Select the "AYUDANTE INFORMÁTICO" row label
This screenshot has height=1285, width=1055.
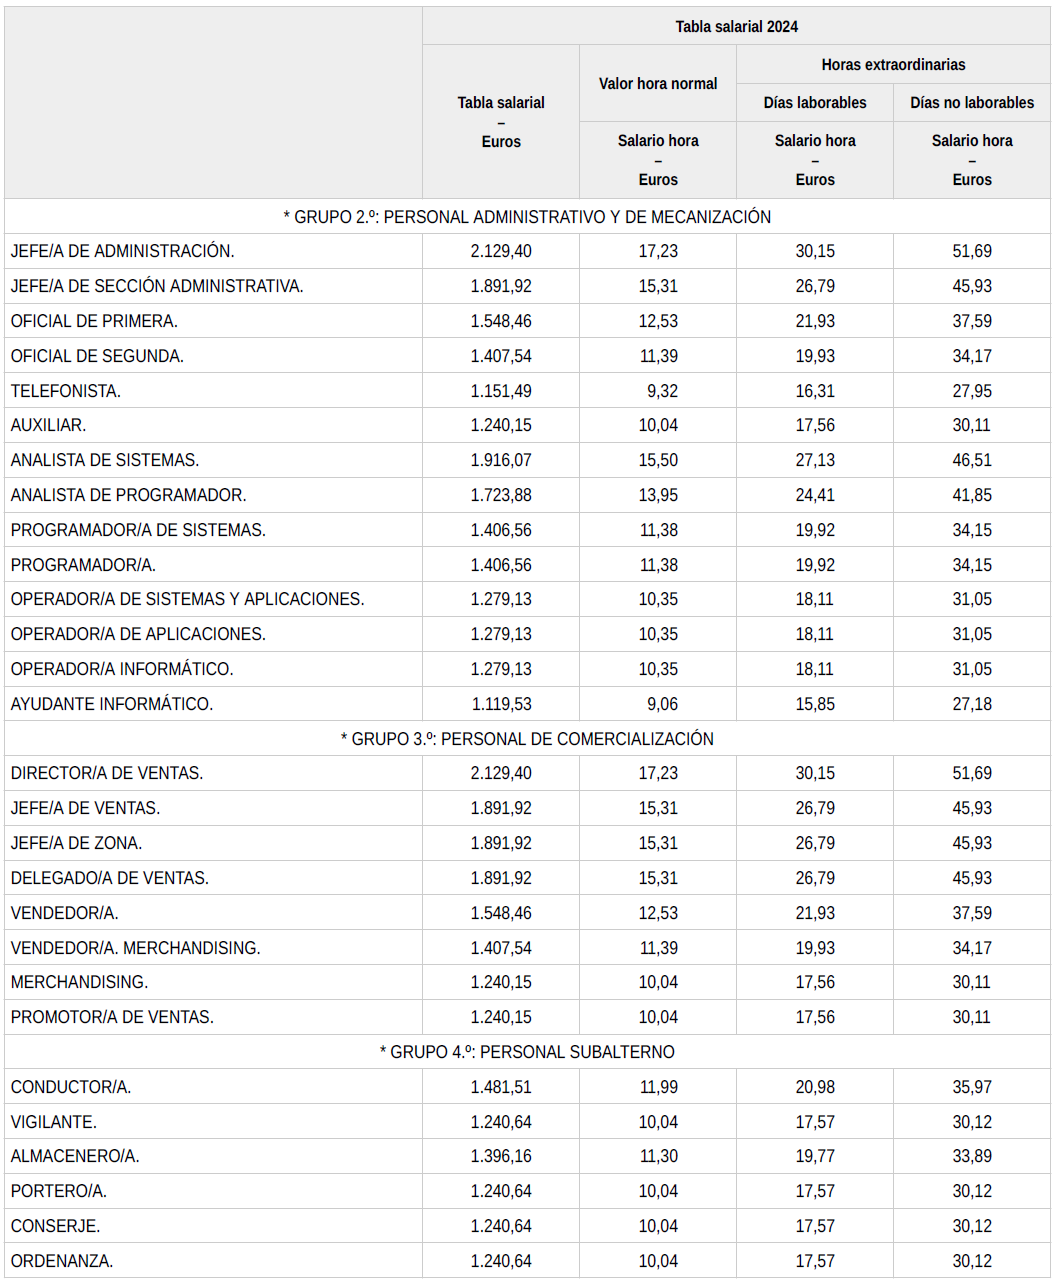tap(112, 704)
